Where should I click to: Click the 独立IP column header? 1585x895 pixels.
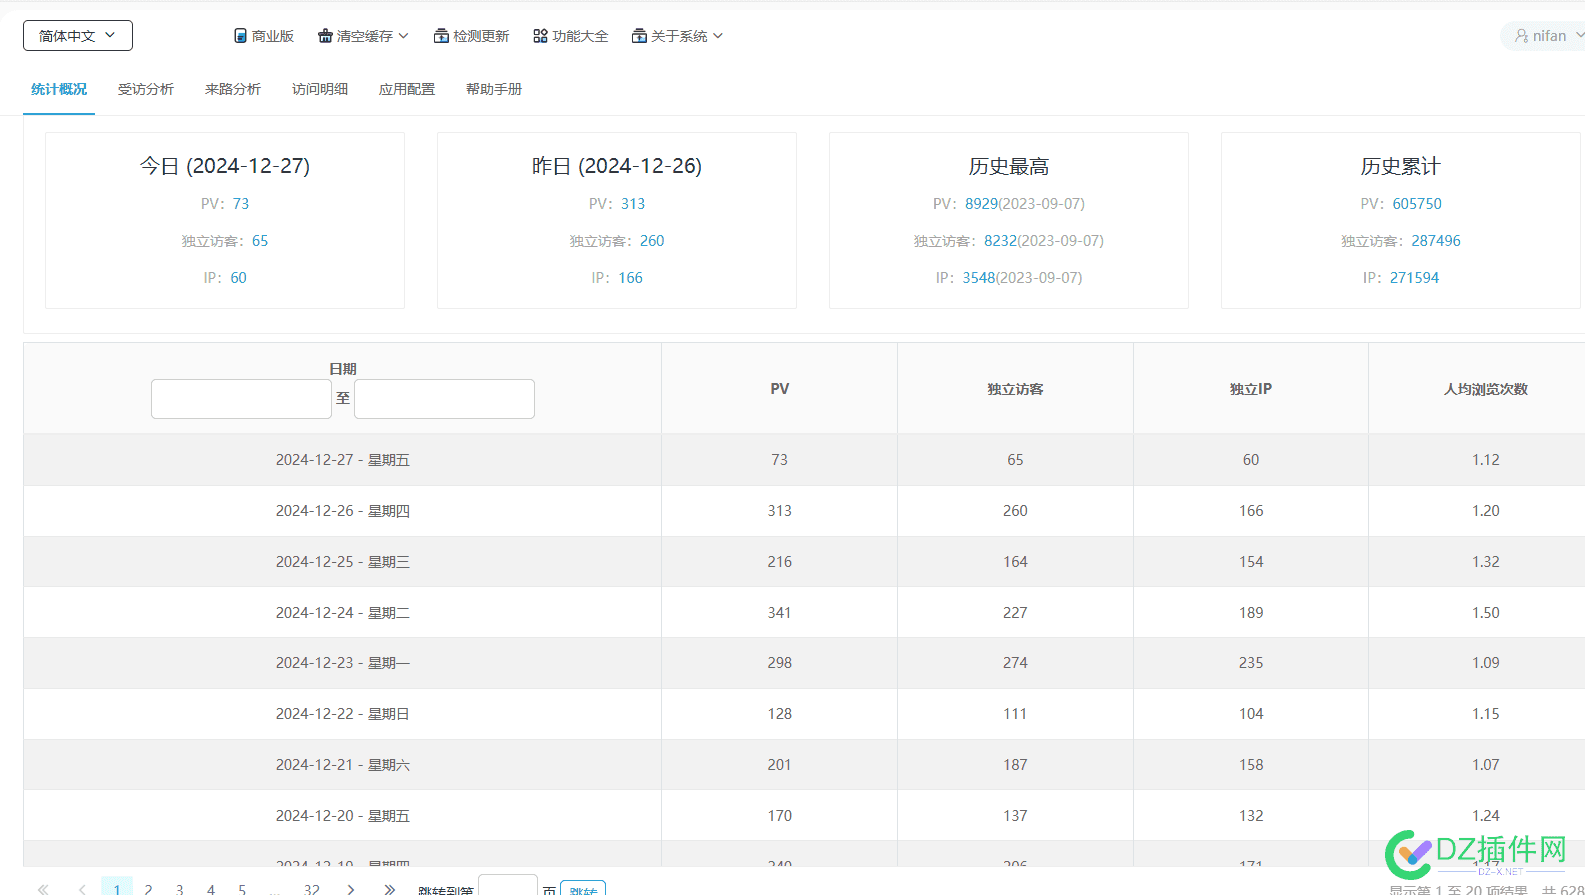1251,389
